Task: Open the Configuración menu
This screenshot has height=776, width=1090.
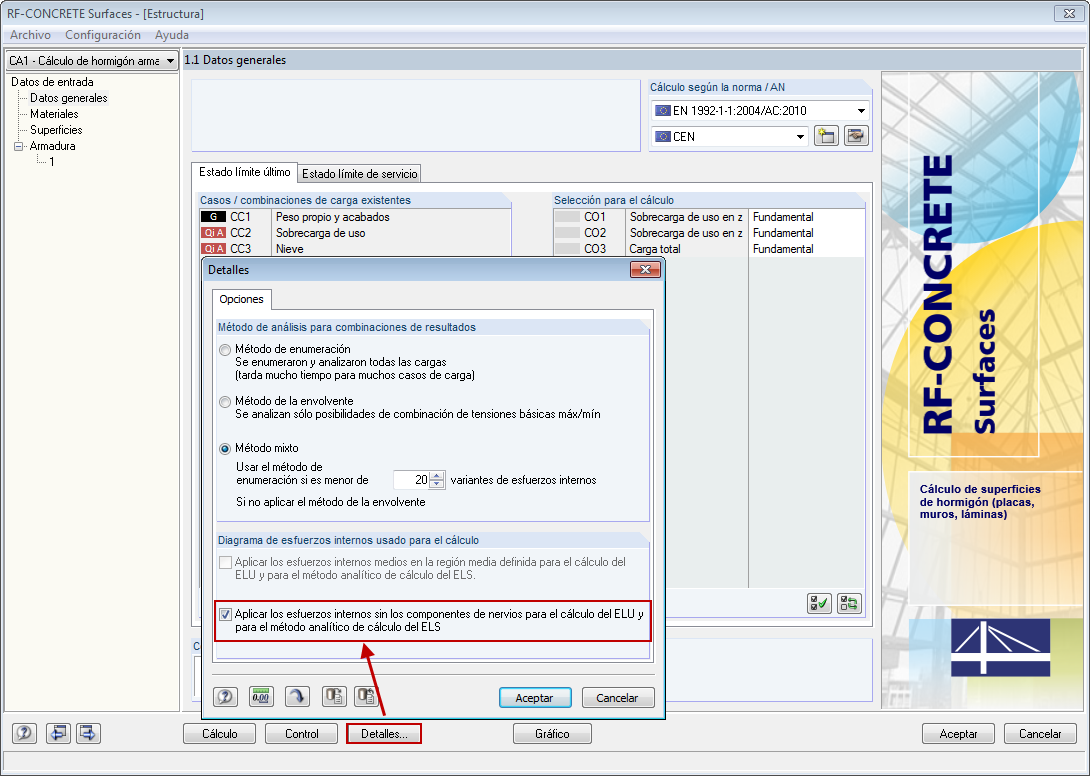Action: point(103,35)
